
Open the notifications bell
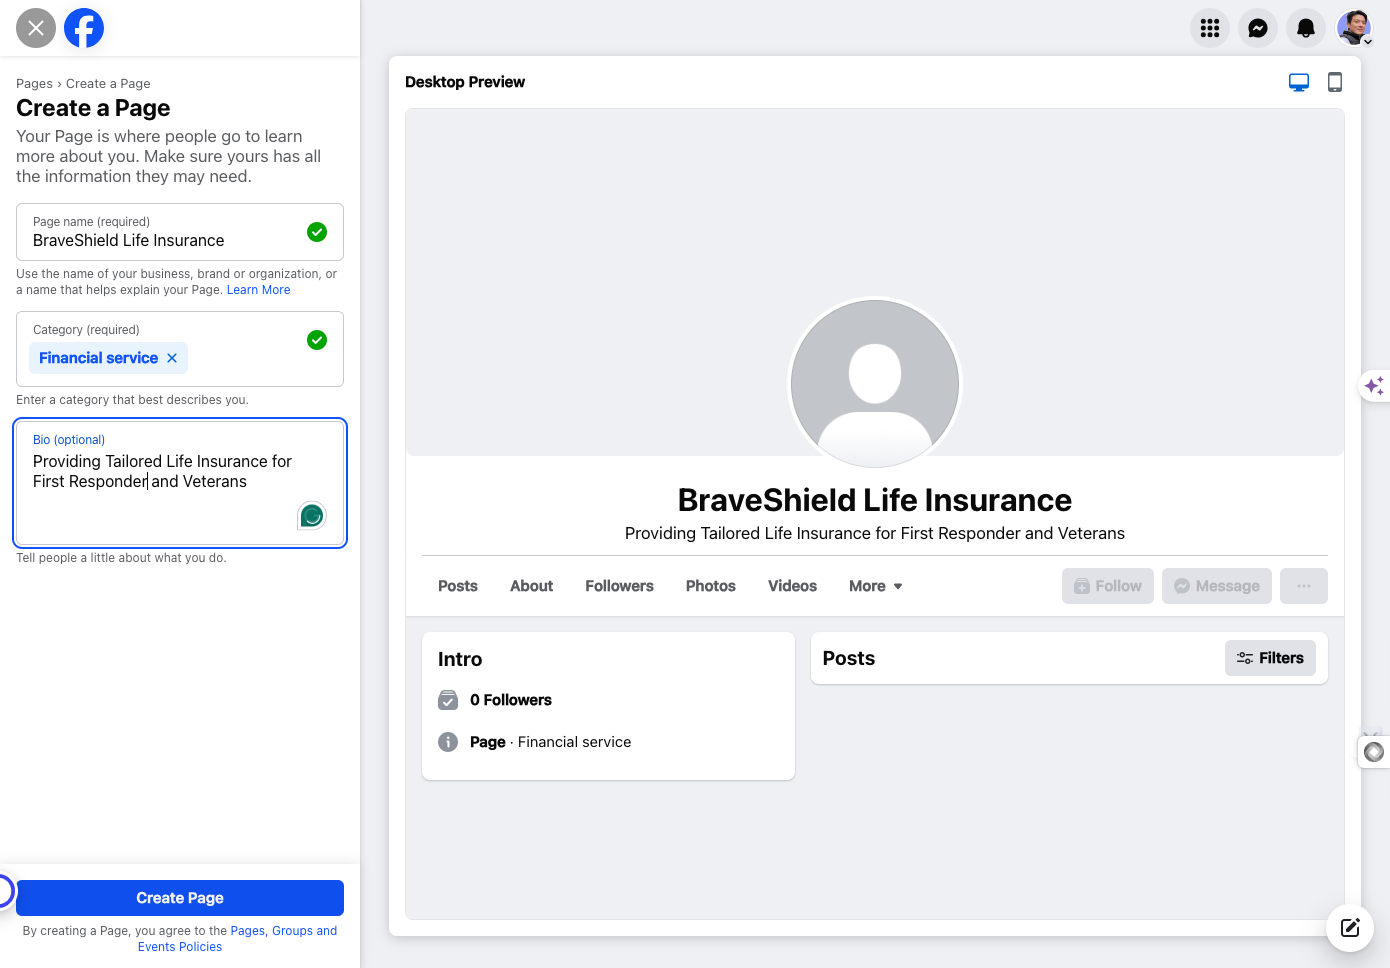[1306, 28]
